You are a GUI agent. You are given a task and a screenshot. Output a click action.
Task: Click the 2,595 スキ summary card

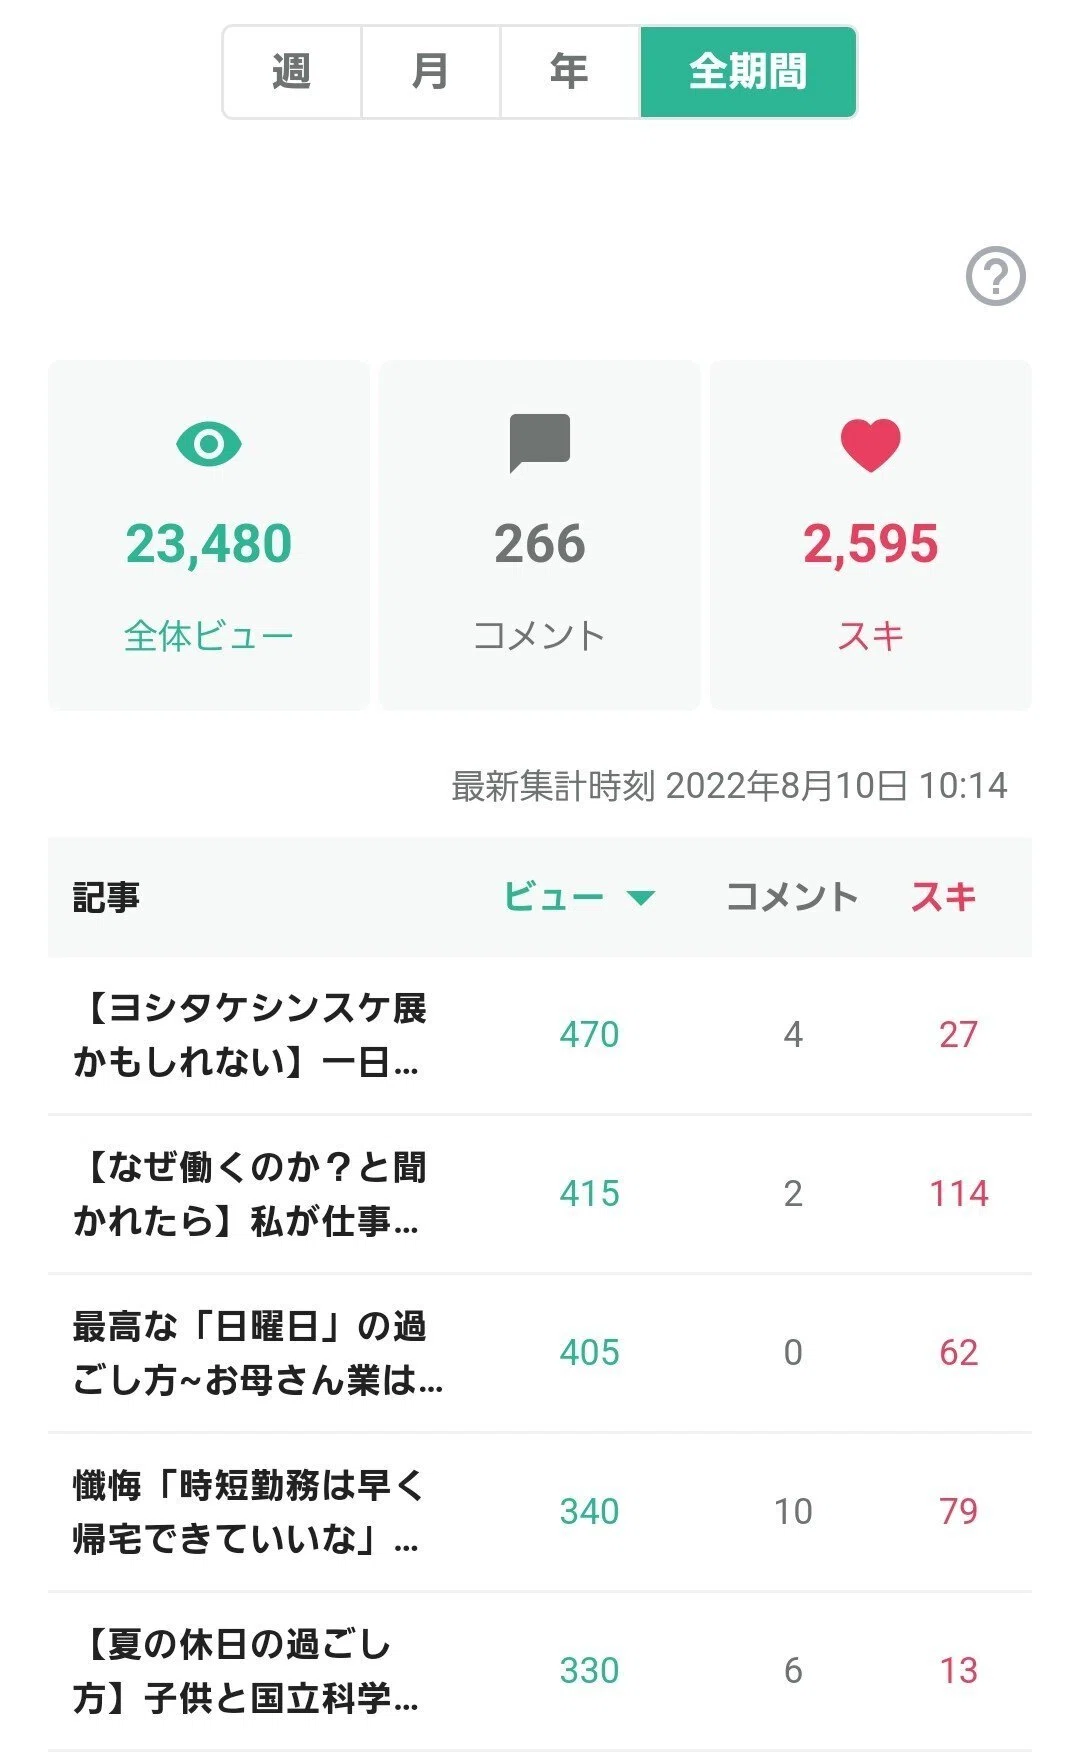[x=871, y=535]
